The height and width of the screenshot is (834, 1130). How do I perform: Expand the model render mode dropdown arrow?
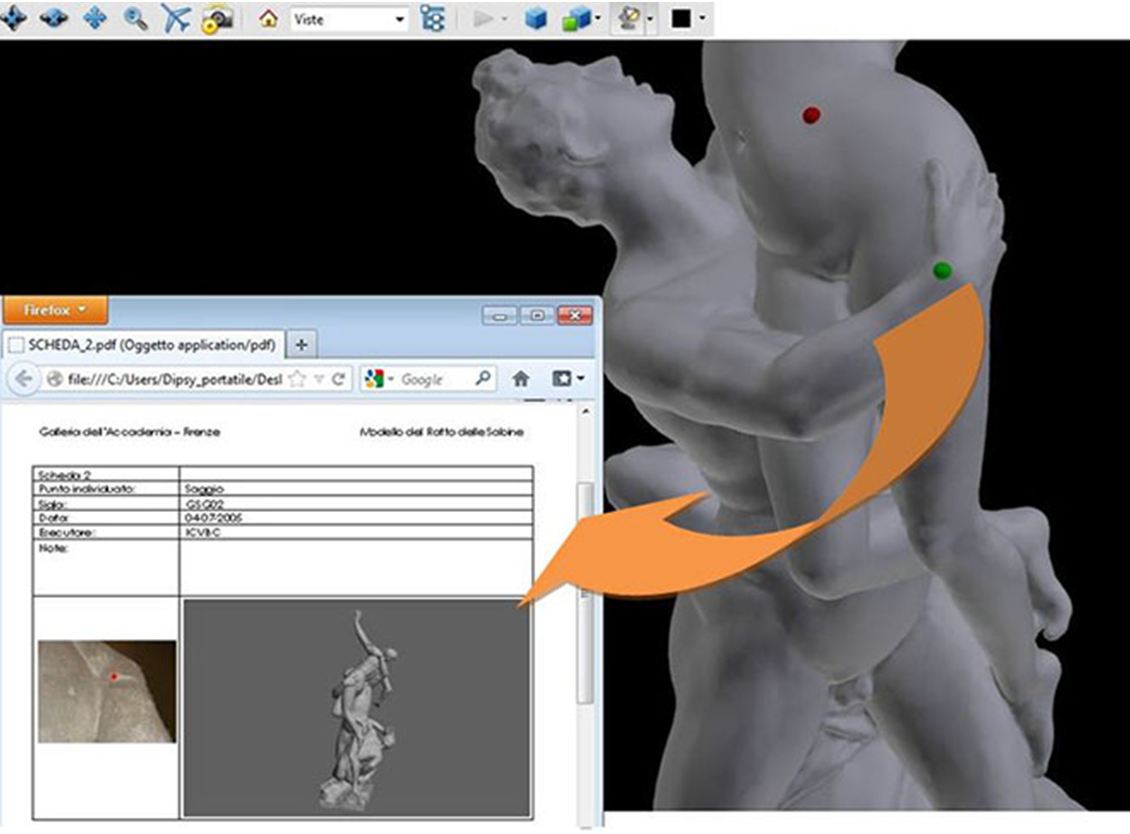coord(598,19)
